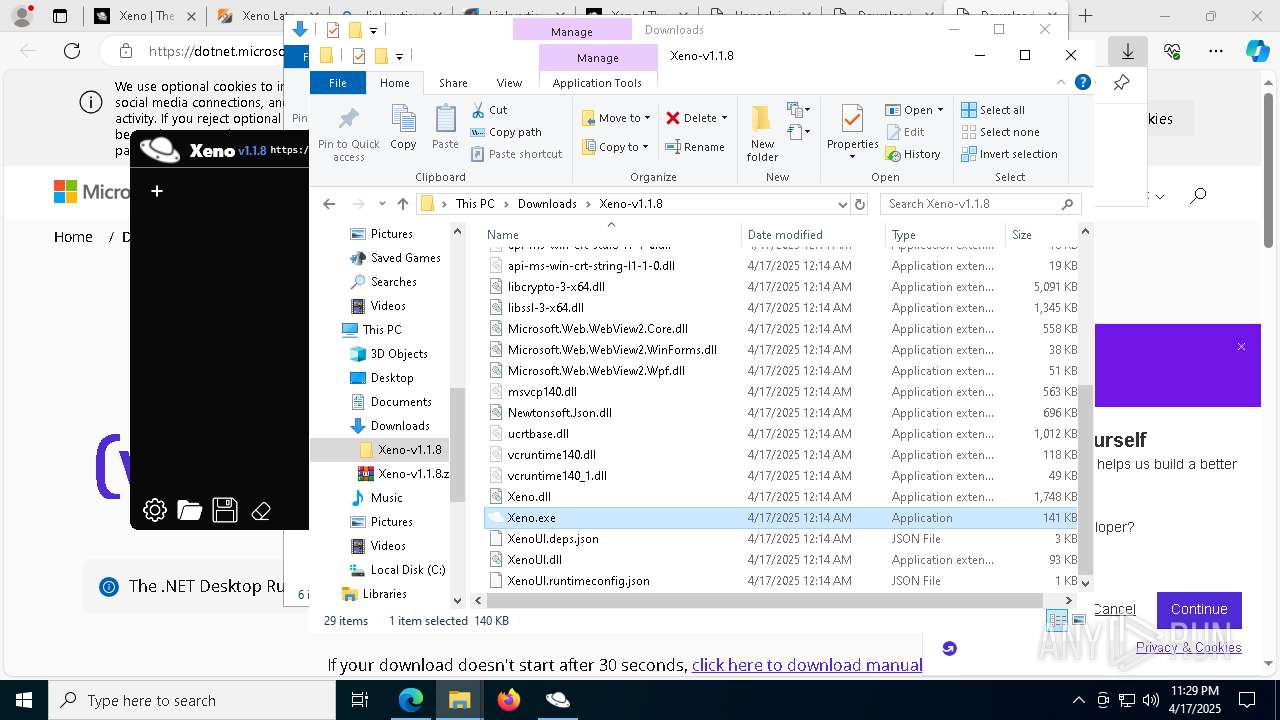Click Select none in ribbon

(1000, 132)
